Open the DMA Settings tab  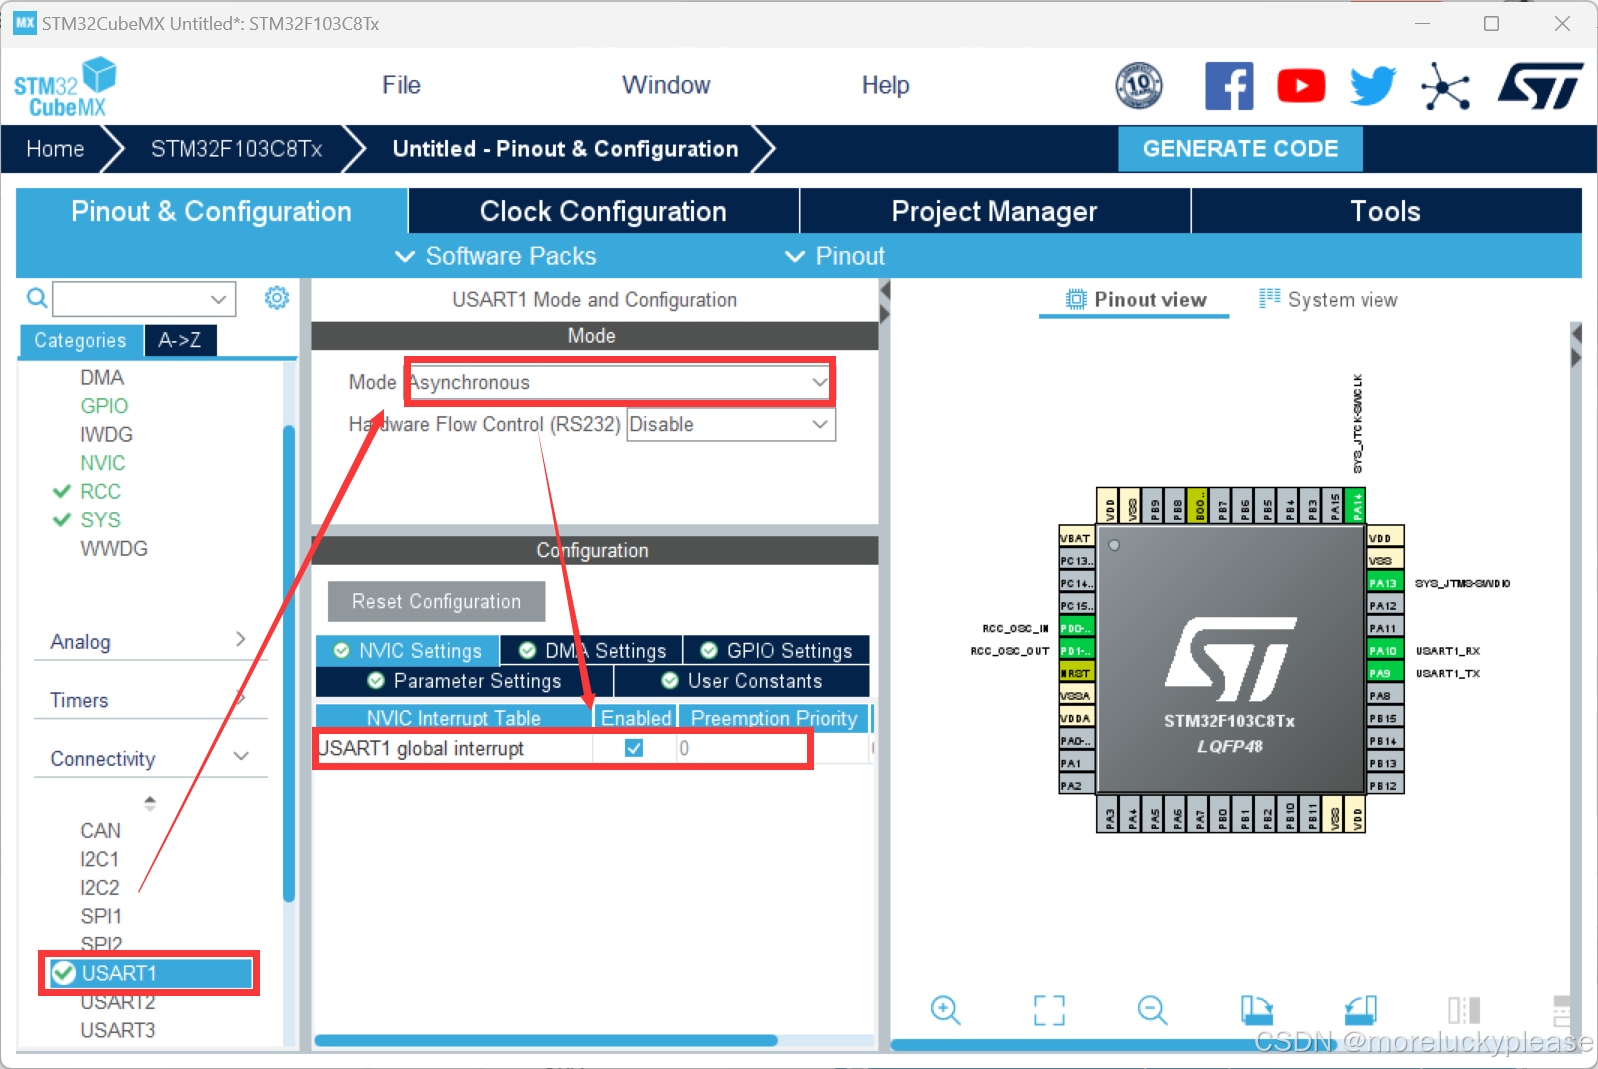[592, 651]
